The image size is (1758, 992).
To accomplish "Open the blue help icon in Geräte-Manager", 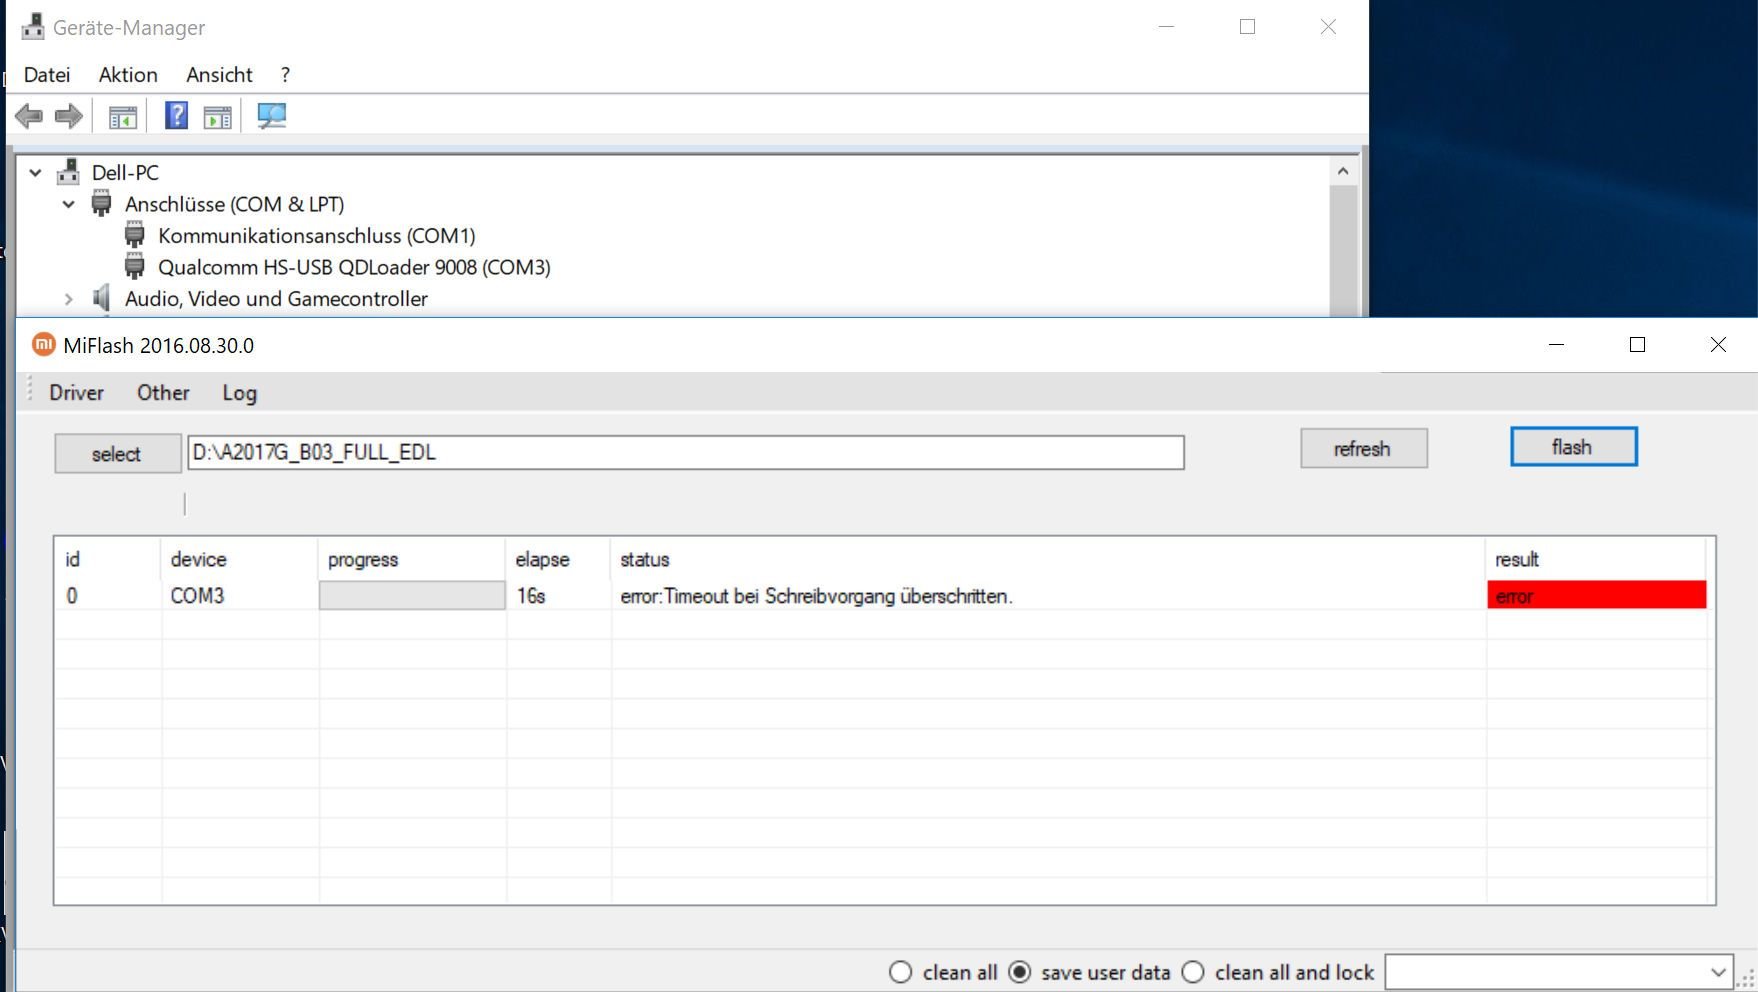I will point(176,116).
